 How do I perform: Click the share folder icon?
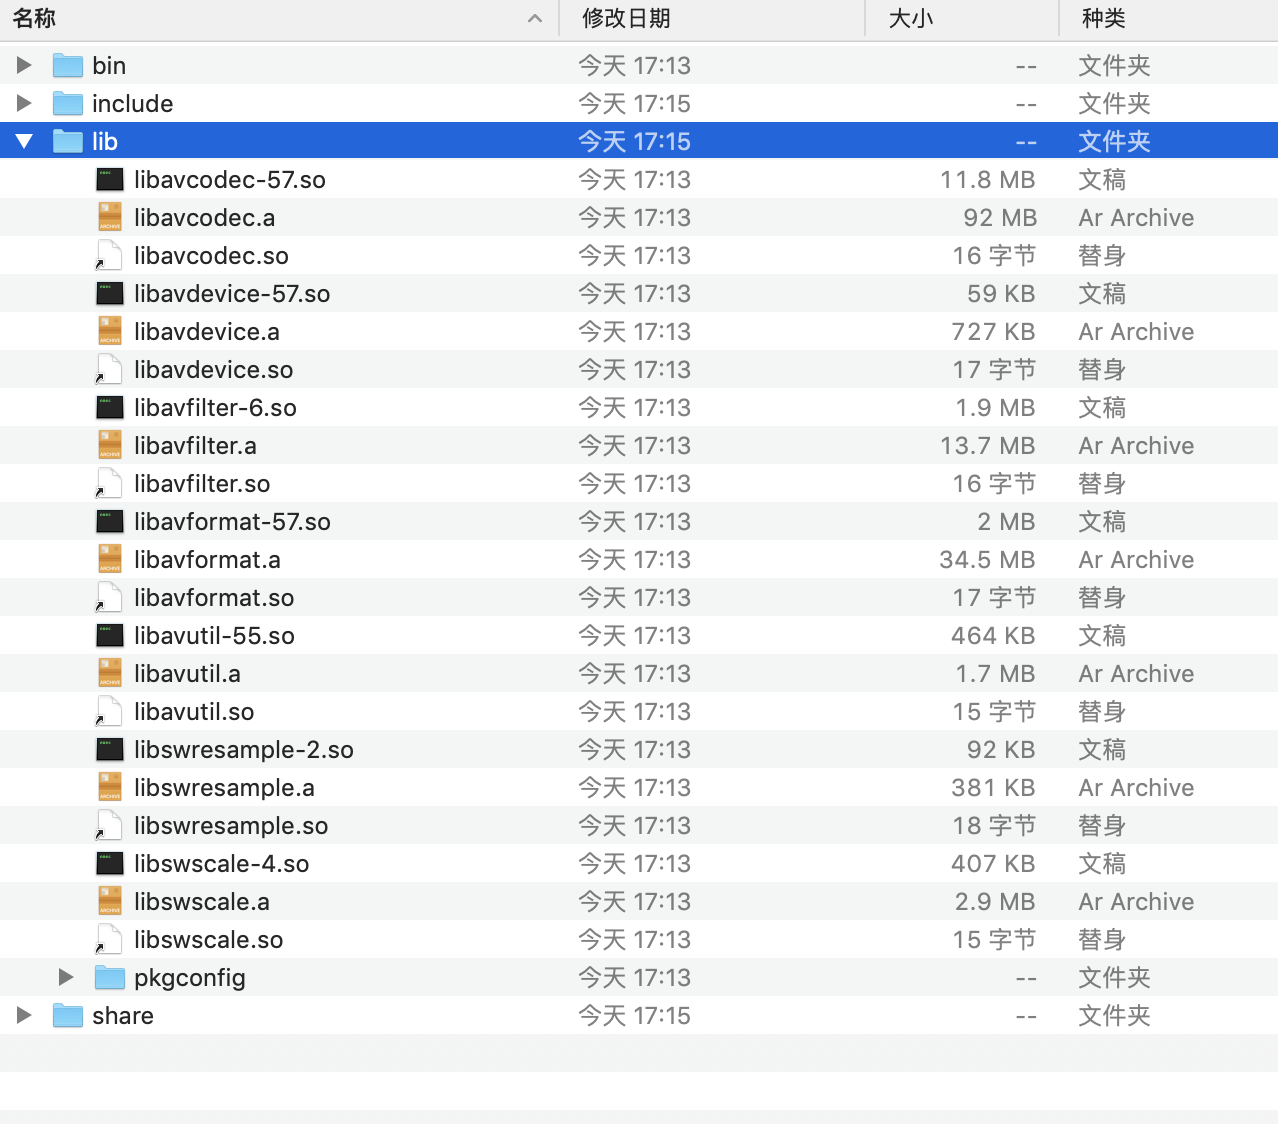pyautogui.click(x=67, y=1015)
